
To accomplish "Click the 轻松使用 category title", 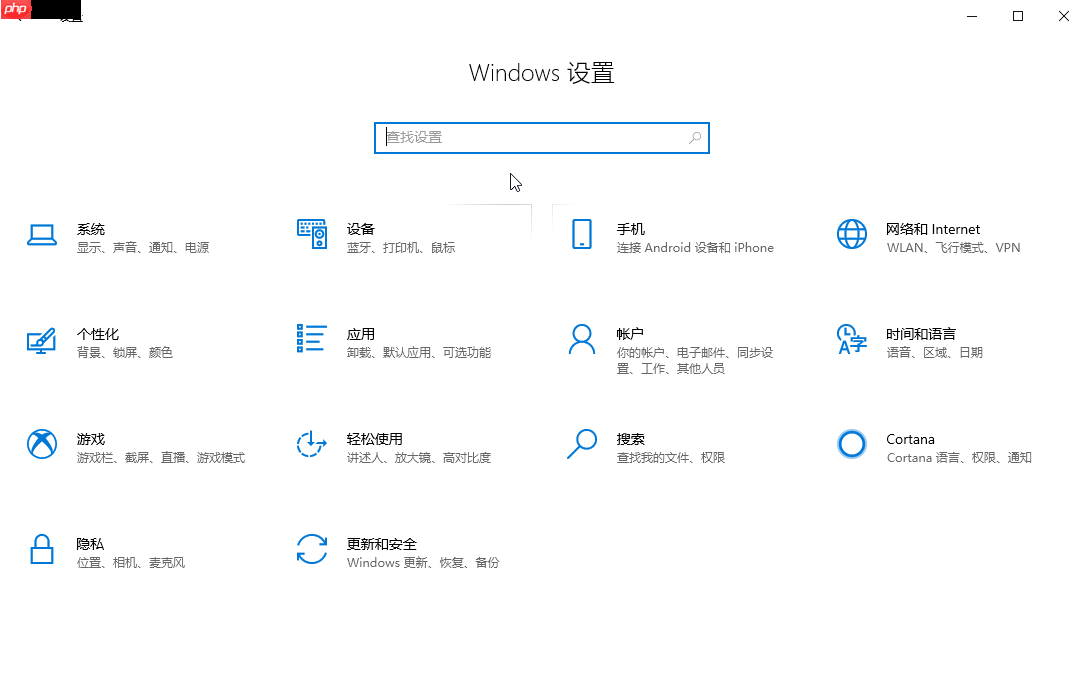I will (x=374, y=439).
